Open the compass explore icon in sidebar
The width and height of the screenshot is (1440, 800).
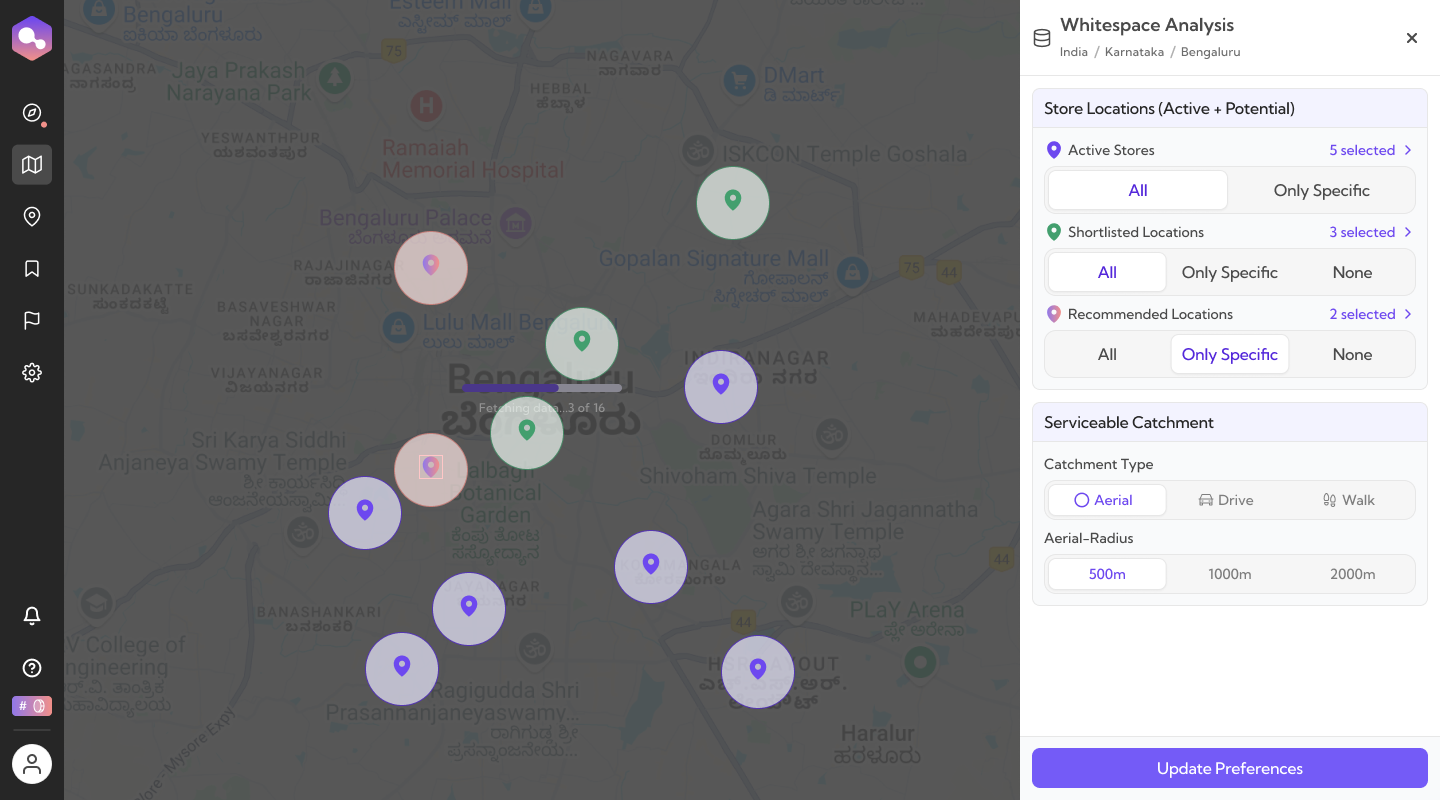pyautogui.click(x=32, y=112)
